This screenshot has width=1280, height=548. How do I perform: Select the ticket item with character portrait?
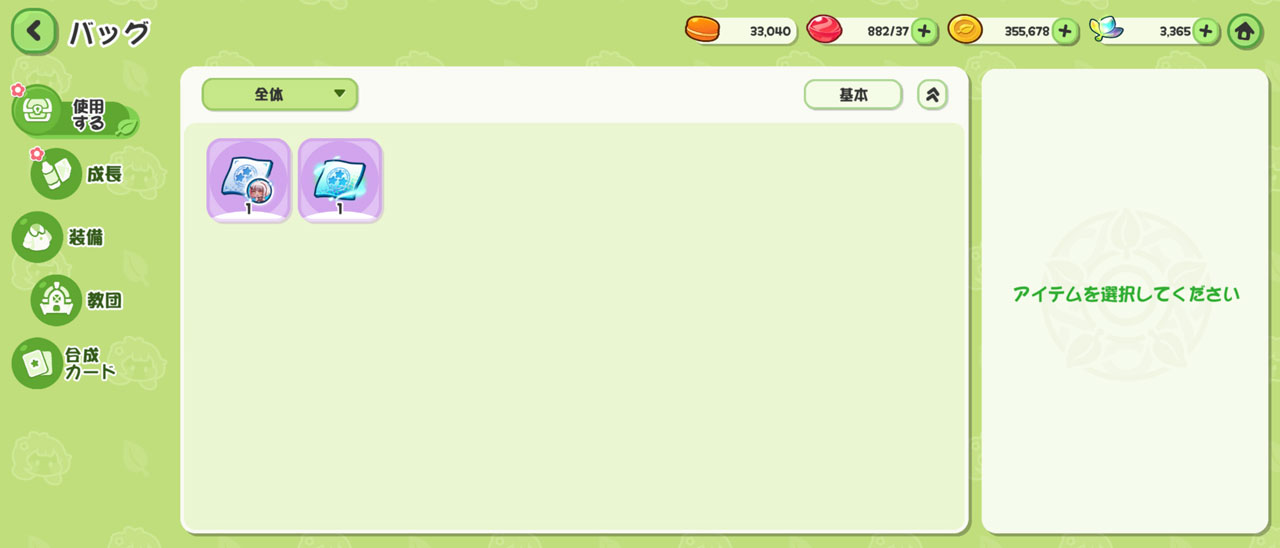(249, 180)
